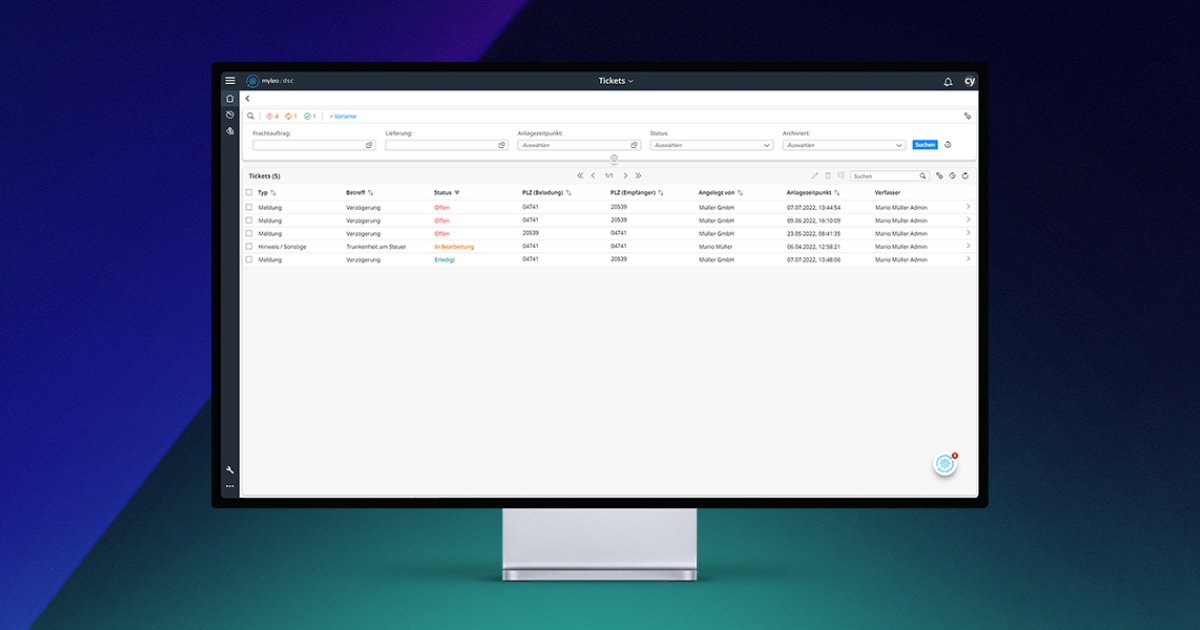Open the floating action button bottom right

pos(944,463)
